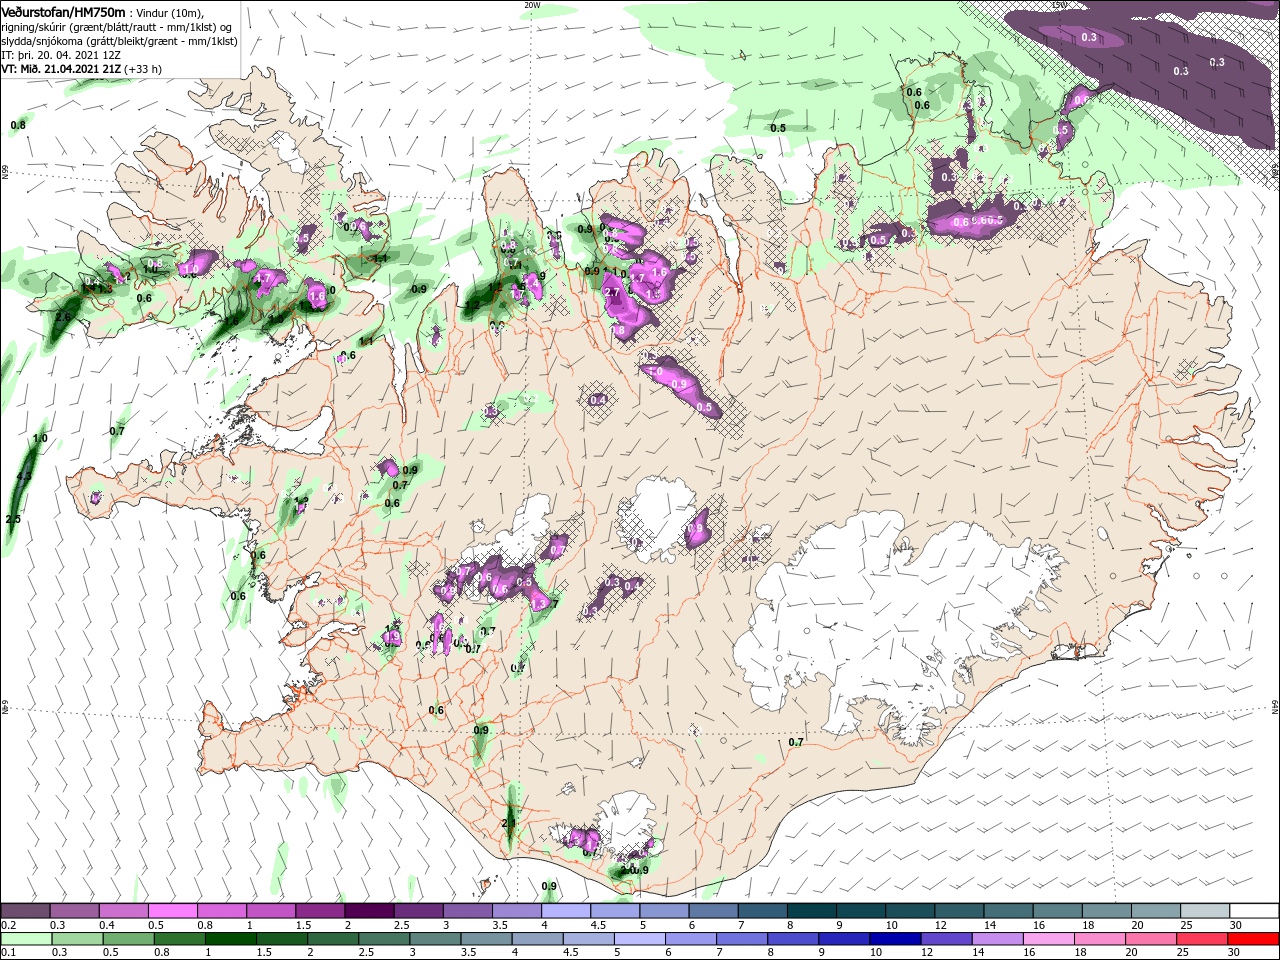Click the bright red final swatch in the lower legend row
Screen dimensions: 1280x960
click(1254, 939)
